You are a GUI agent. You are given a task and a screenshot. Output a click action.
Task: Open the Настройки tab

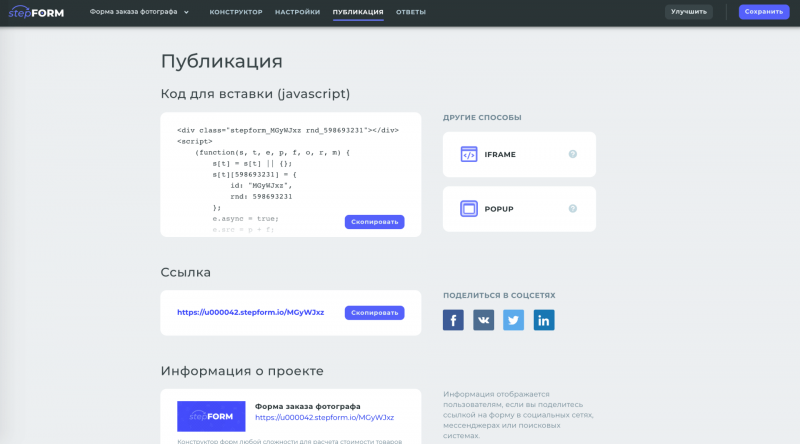click(297, 12)
